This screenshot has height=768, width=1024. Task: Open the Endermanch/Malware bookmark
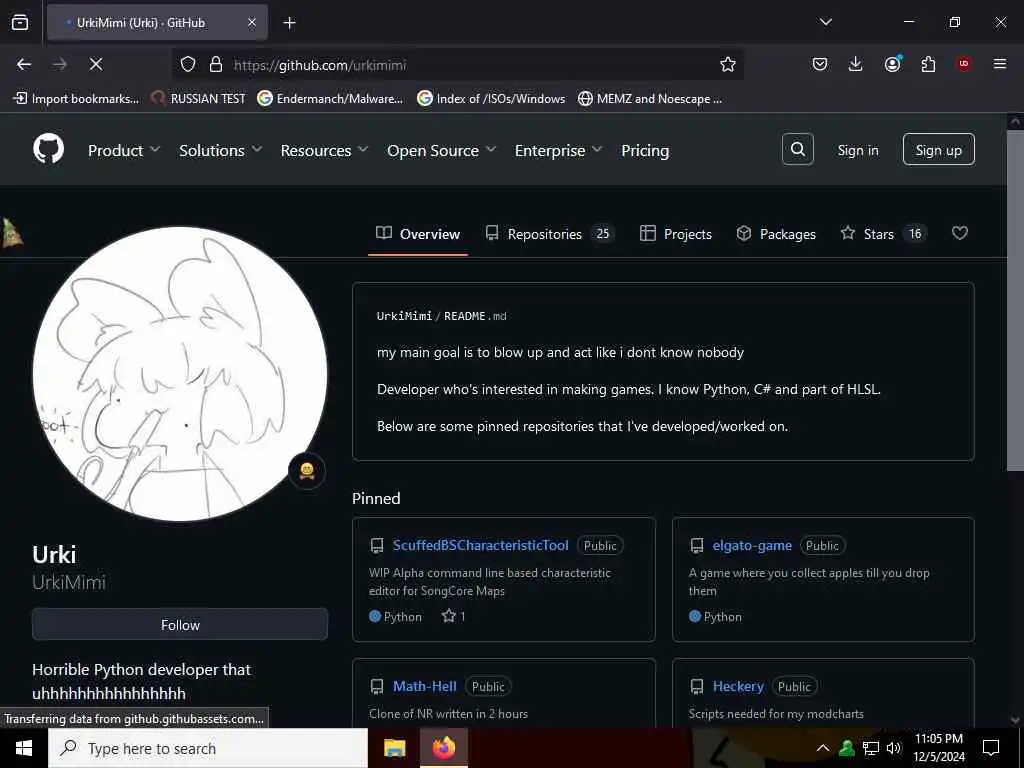pos(330,99)
